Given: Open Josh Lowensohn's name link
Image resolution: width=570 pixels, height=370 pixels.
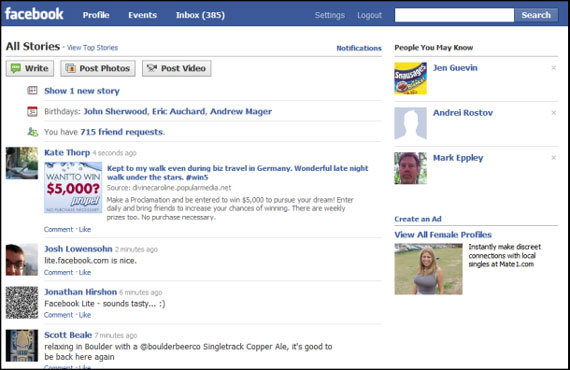Looking at the screenshot, I should point(78,249).
